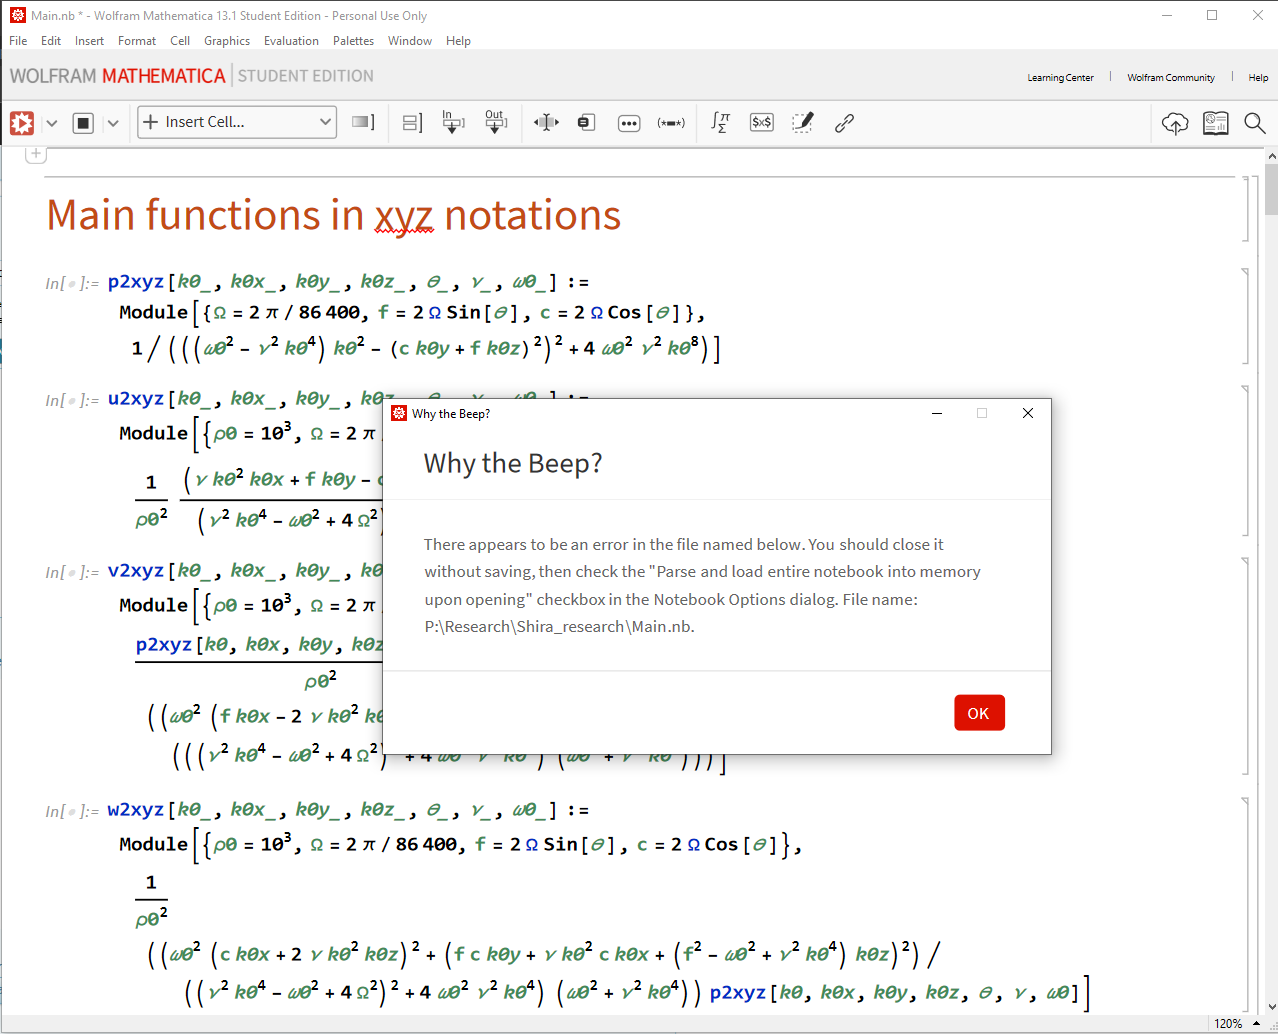Open the drawing tools pencil icon
Image resolution: width=1278 pixels, height=1034 pixels.
click(802, 122)
